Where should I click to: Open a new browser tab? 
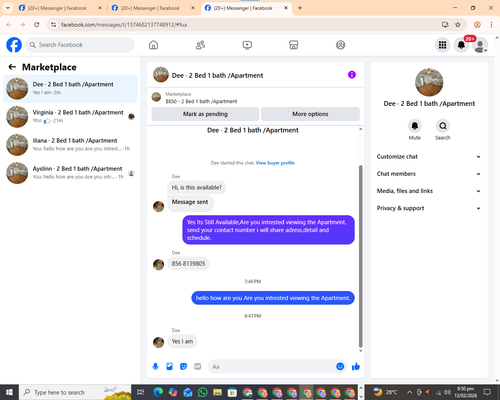coord(300,8)
